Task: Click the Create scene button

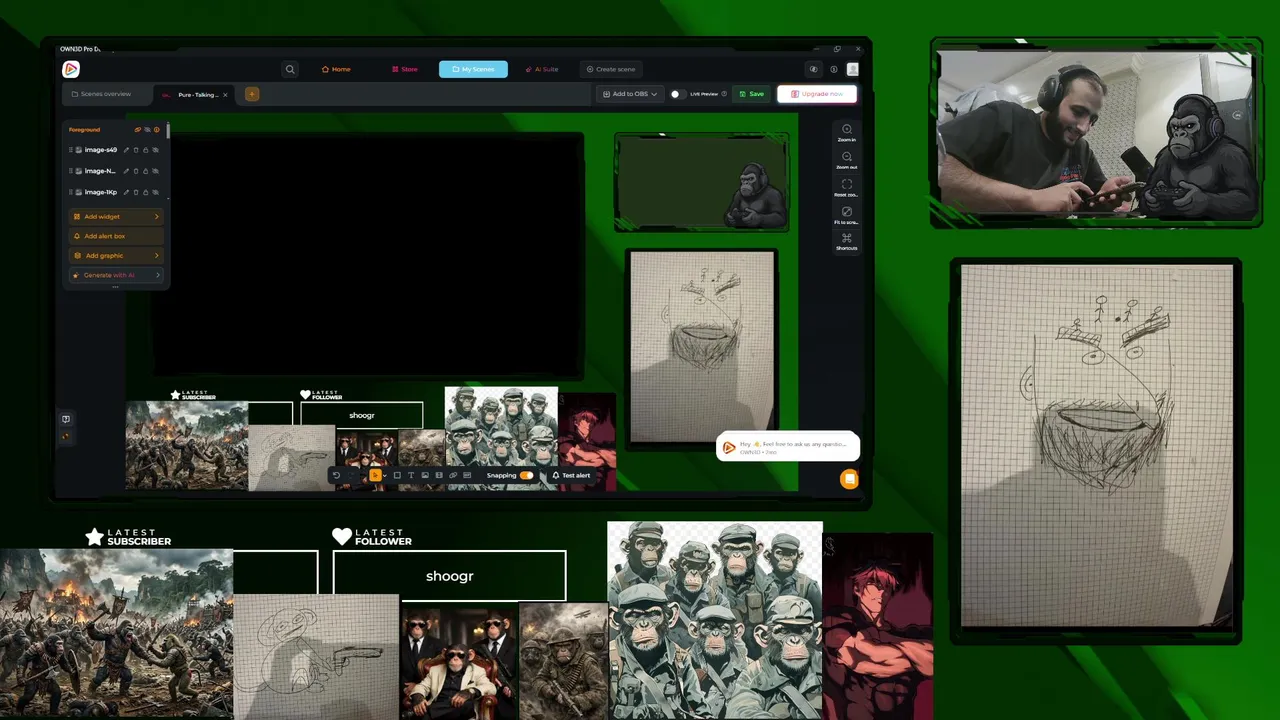Action: coord(610,69)
